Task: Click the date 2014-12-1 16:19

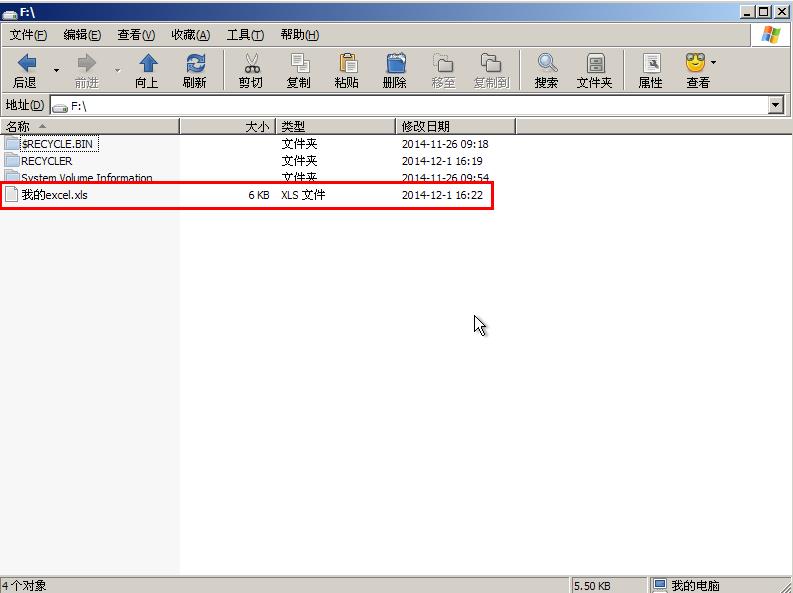Action: [x=442, y=161]
